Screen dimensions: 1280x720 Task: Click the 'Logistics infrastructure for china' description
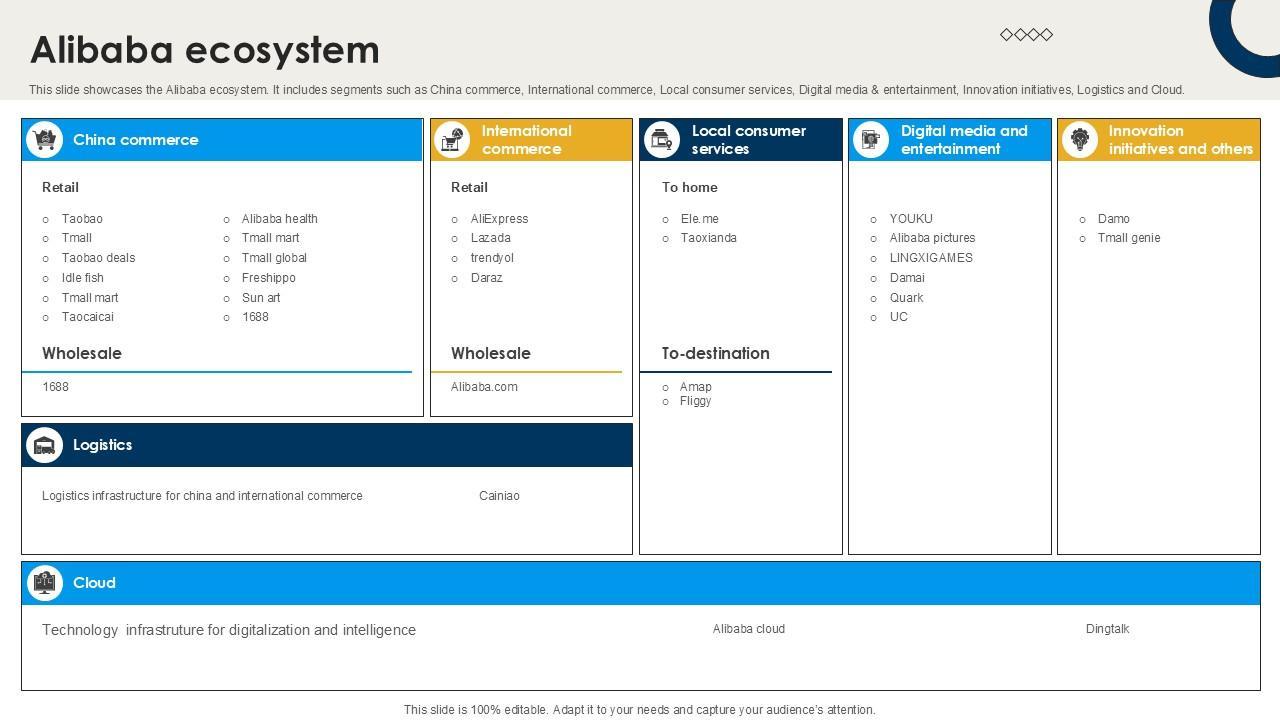[x=202, y=496]
